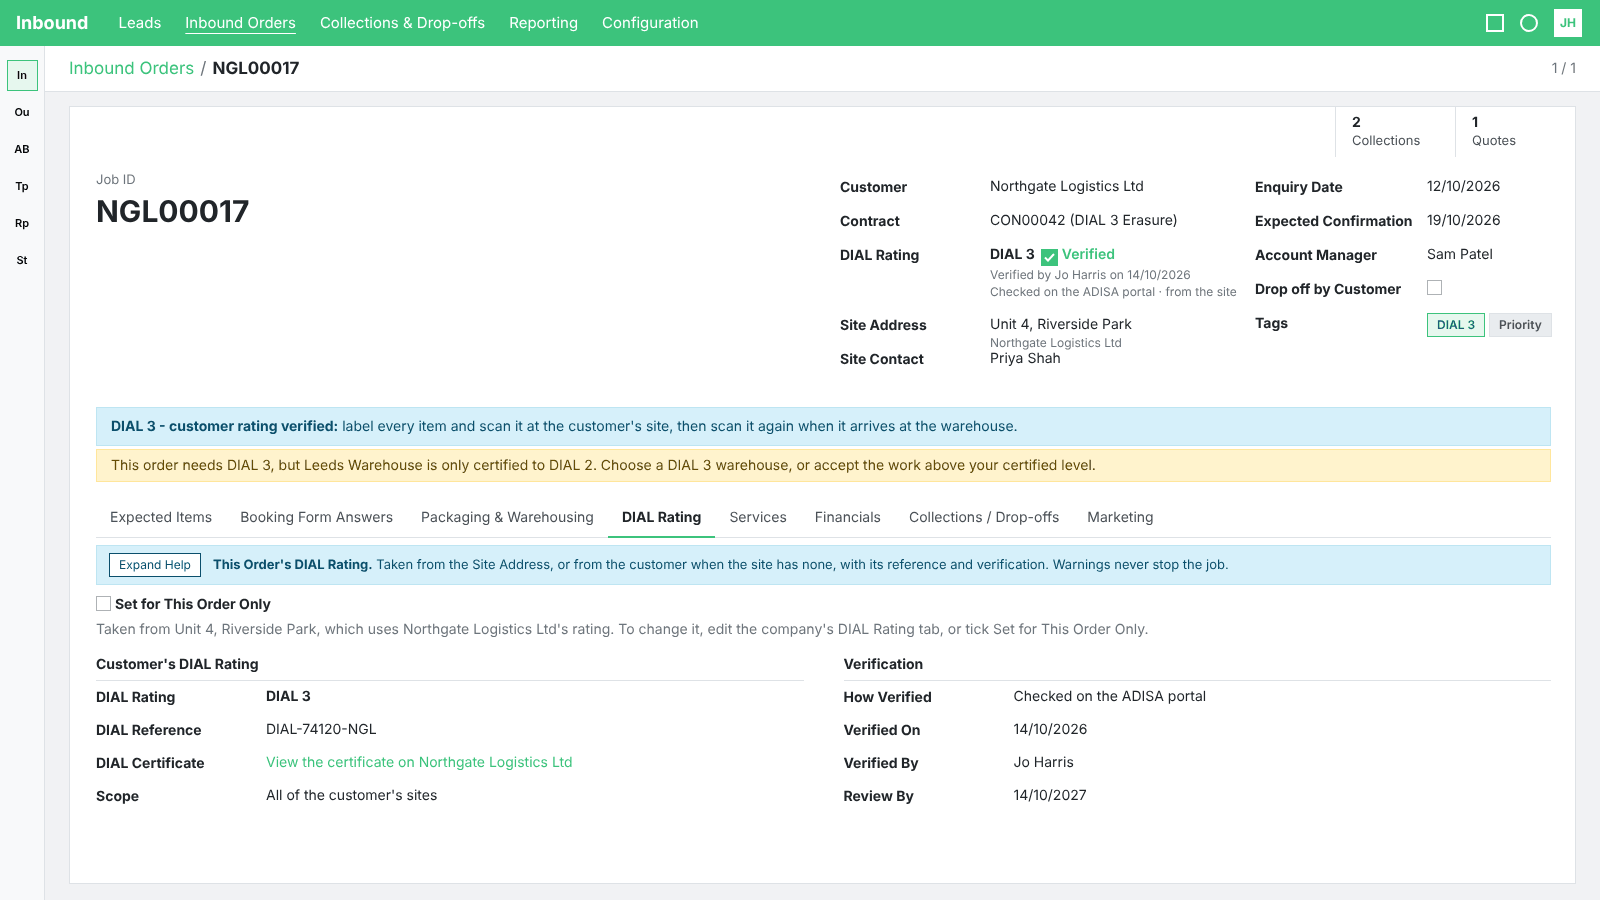The image size is (1600, 900).
Task: Click the Priority tag
Action: pyautogui.click(x=1520, y=325)
